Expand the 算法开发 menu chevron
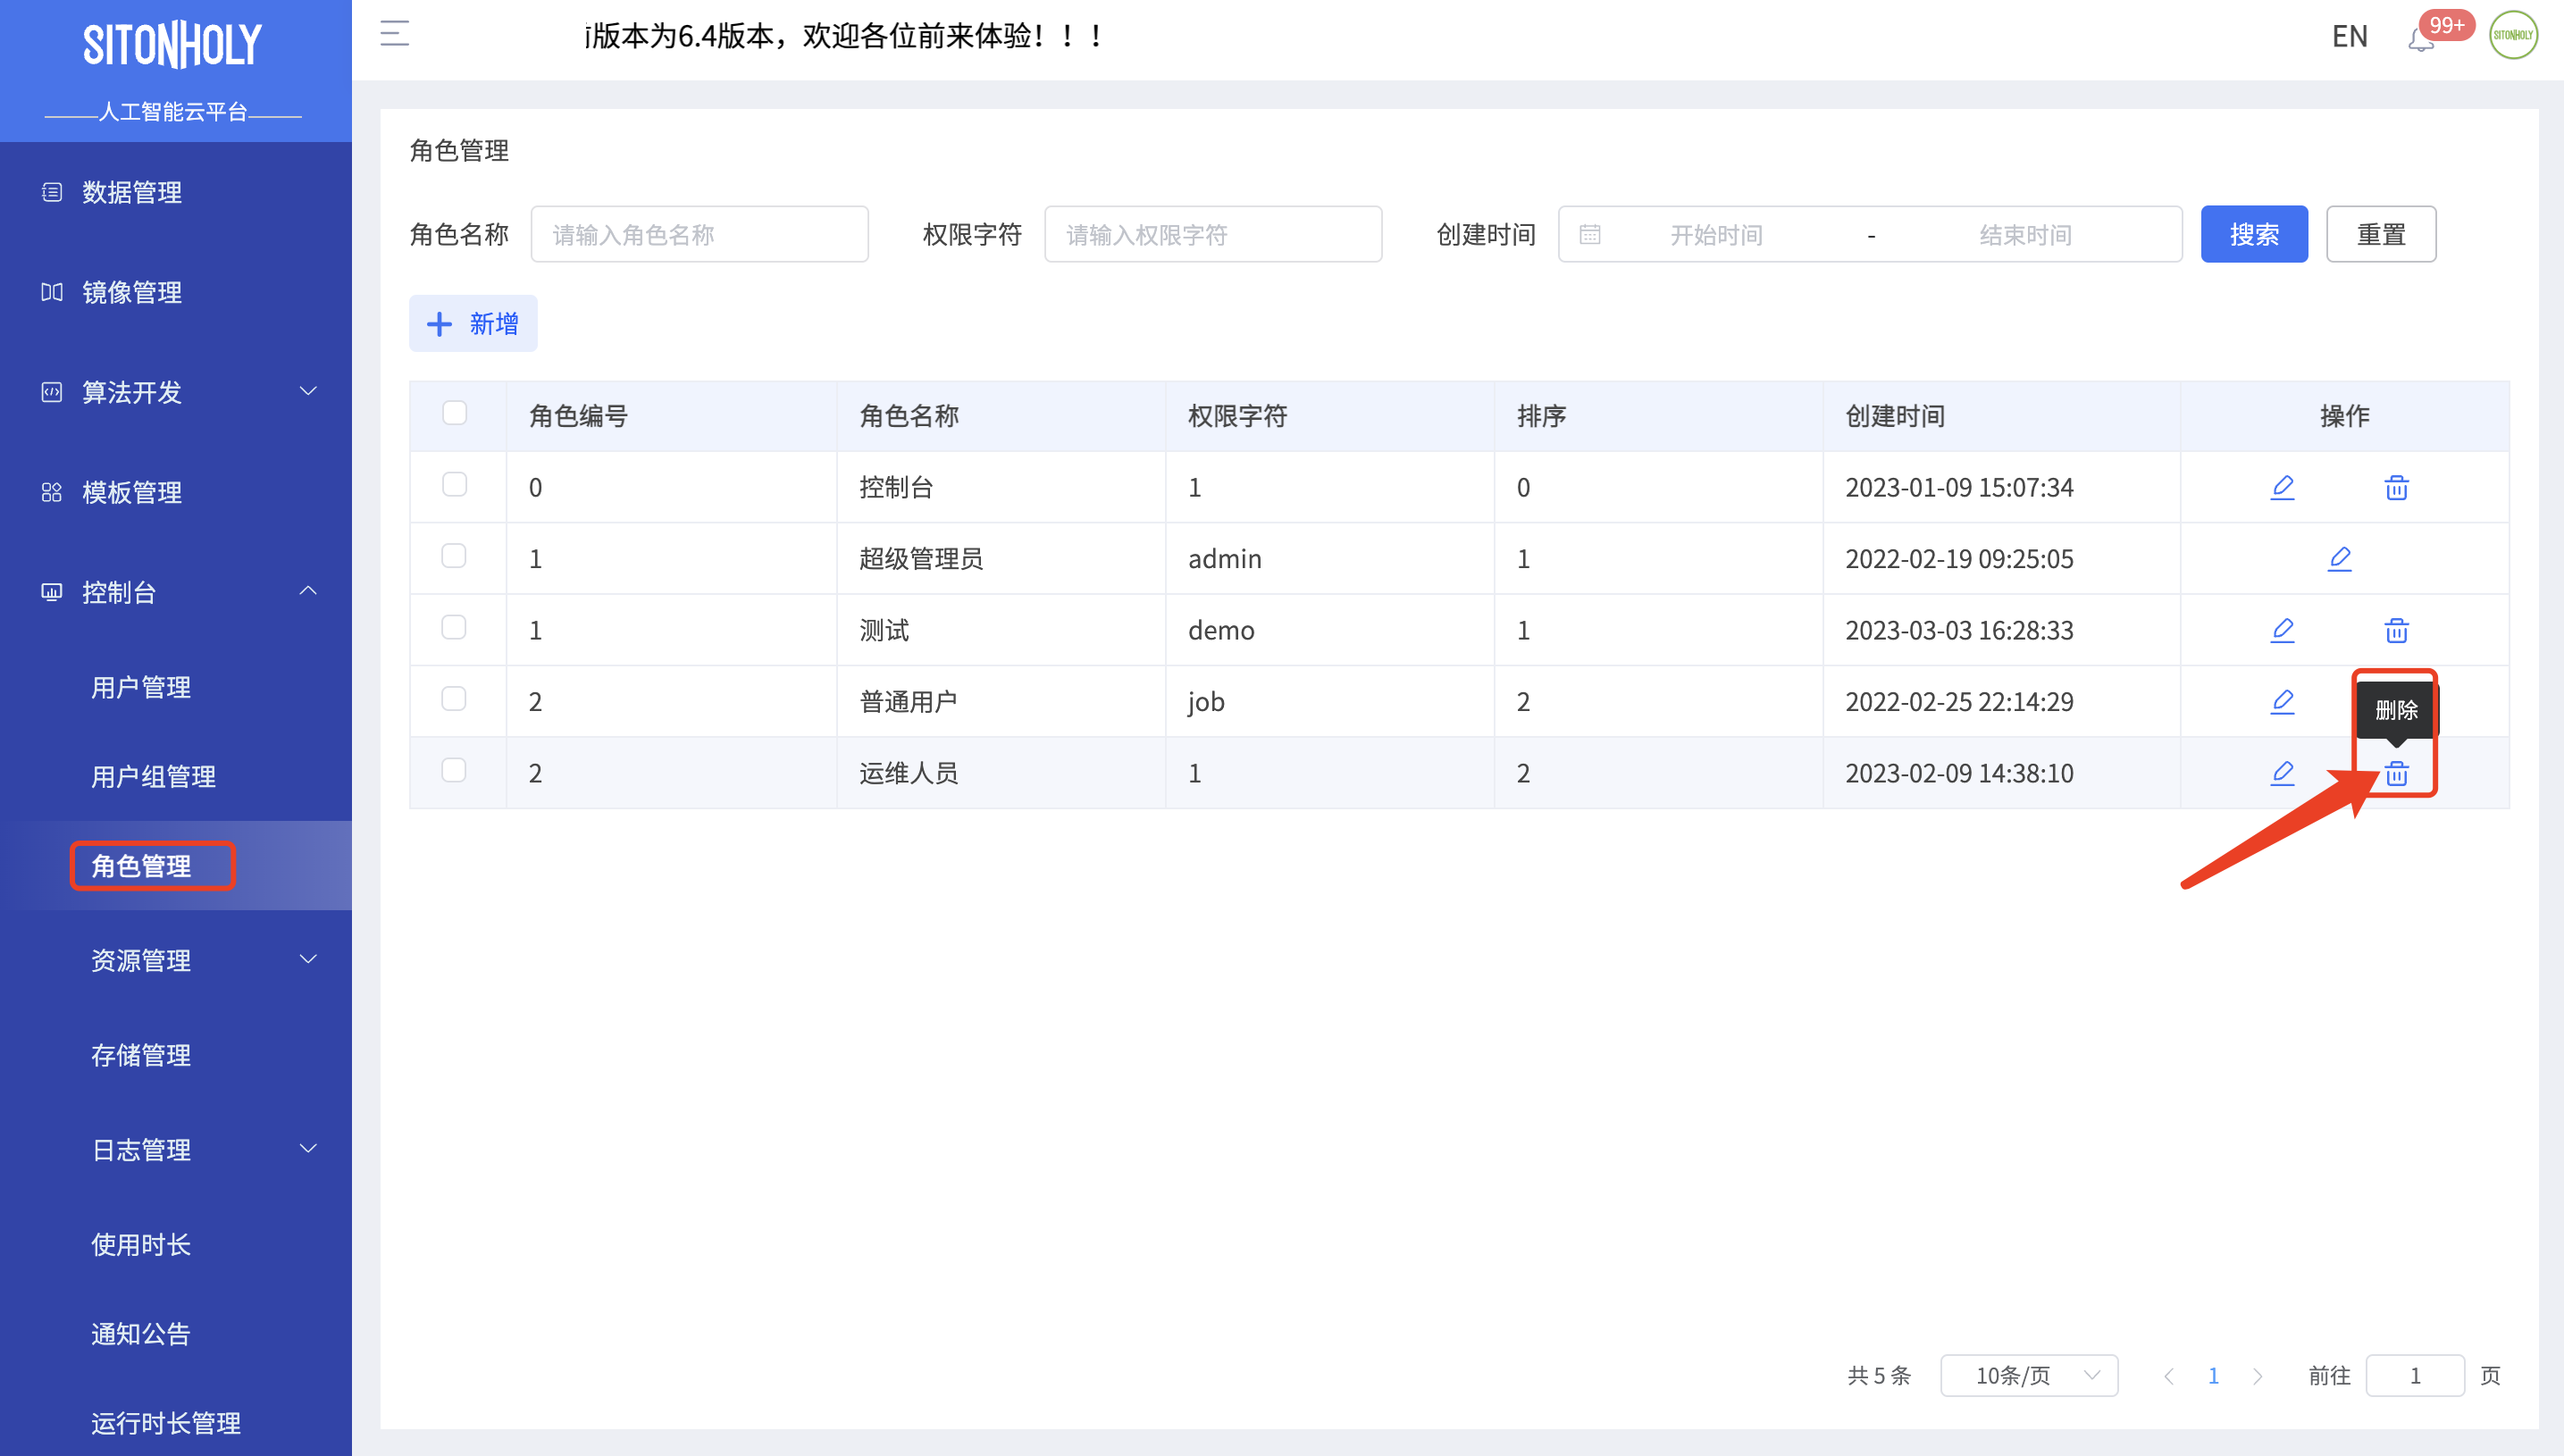The width and height of the screenshot is (2564, 1456). [308, 391]
